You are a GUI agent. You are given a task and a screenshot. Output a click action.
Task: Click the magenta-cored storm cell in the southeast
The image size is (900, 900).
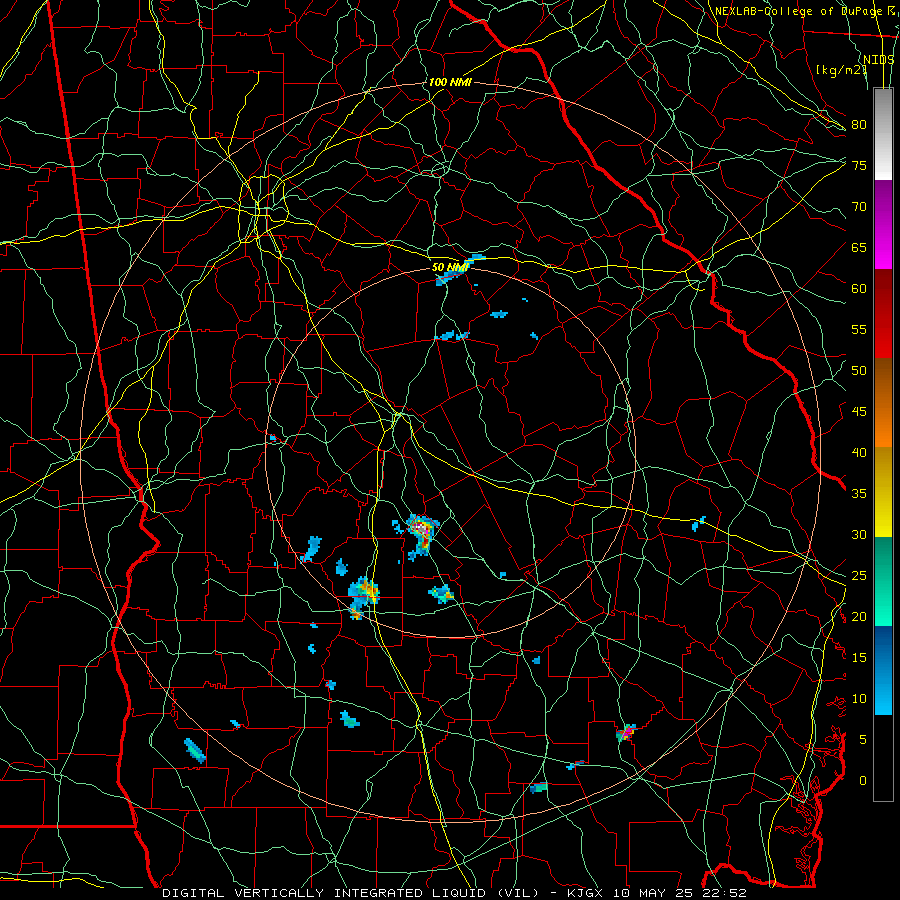pyautogui.click(x=626, y=732)
